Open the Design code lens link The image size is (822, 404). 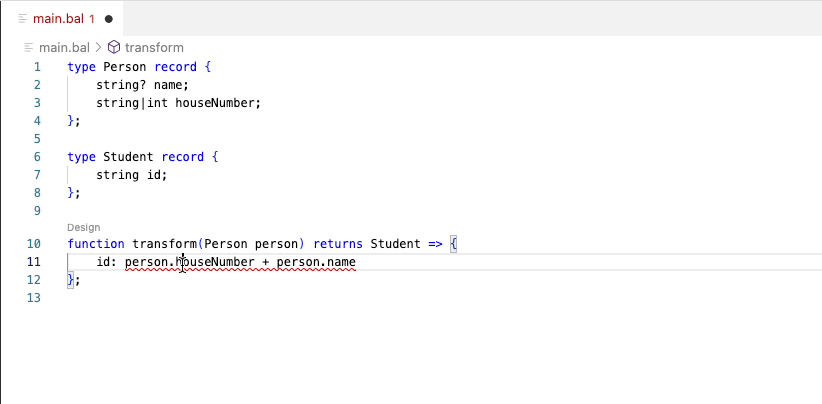83,227
